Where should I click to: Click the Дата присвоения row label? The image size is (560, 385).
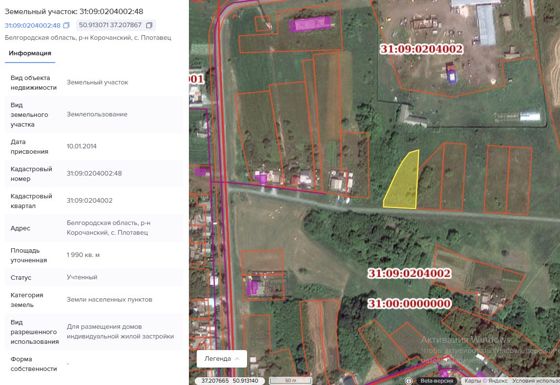[x=29, y=146]
